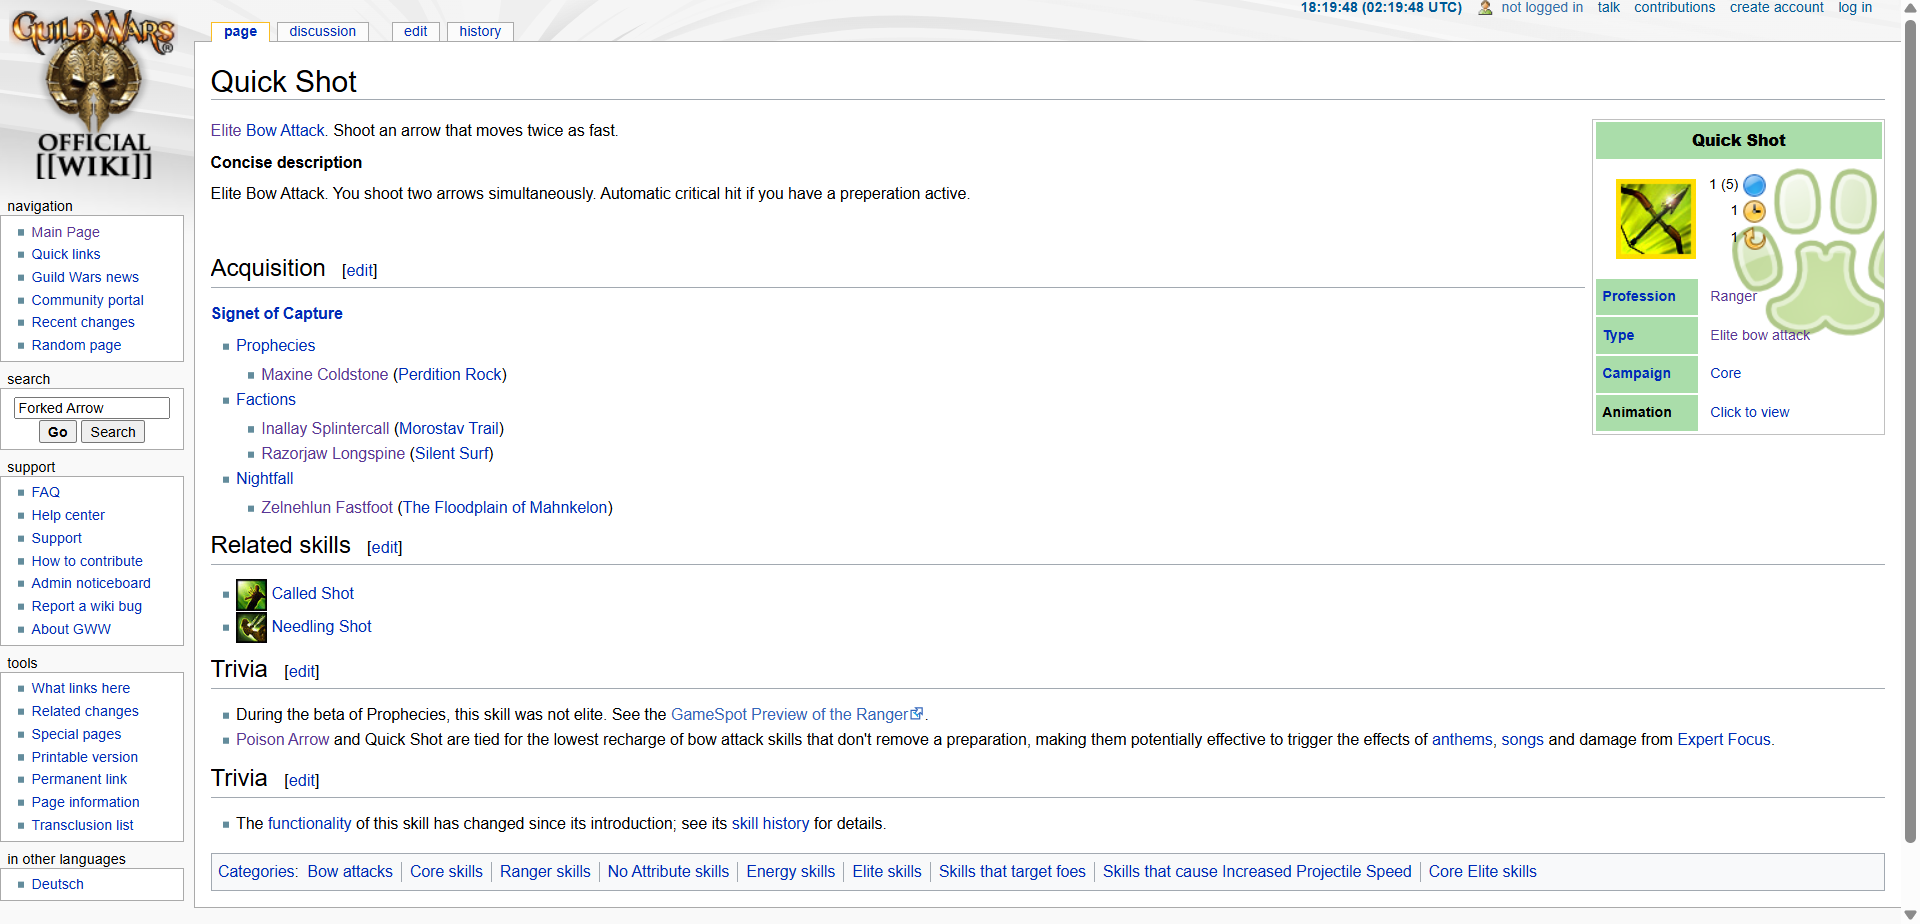Open Expert Focus link
Image resolution: width=1920 pixels, height=924 pixels.
[x=1724, y=739]
